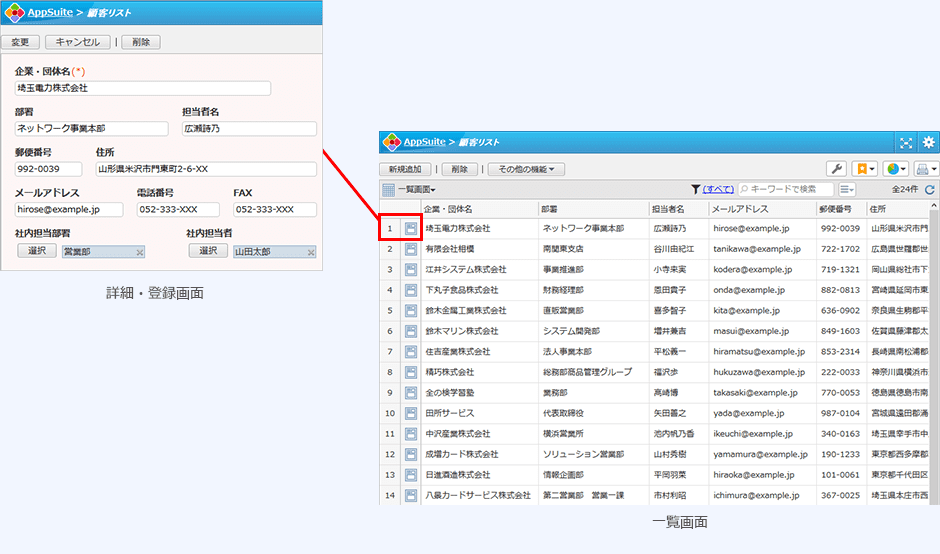This screenshot has height=554, width=940.
Task: Open the settings gear in list header
Action: pyautogui.click(x=928, y=143)
